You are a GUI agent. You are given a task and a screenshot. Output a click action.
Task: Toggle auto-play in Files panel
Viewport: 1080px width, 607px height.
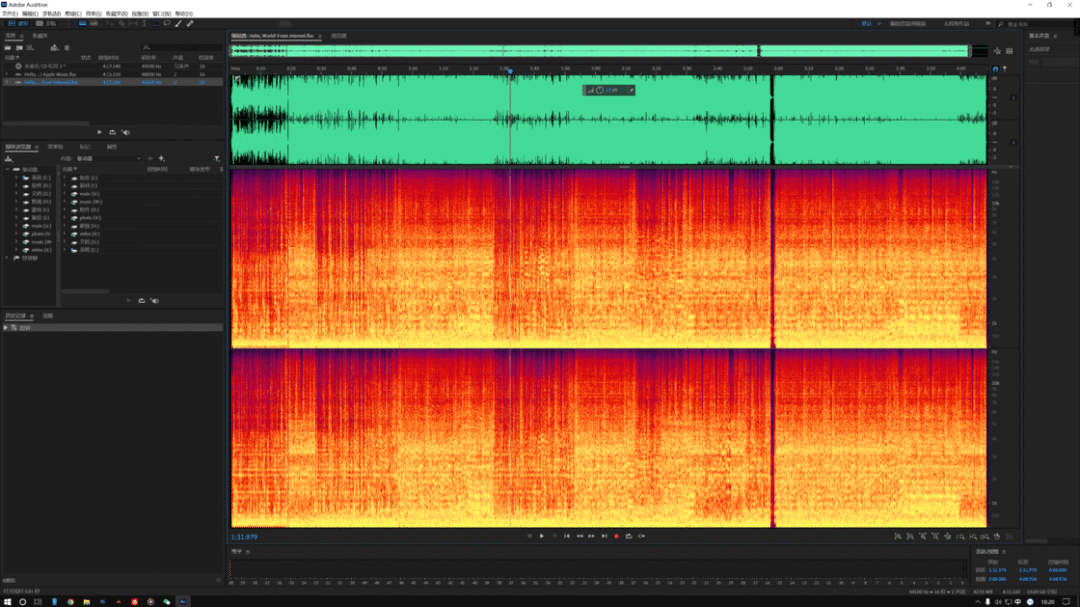125,132
